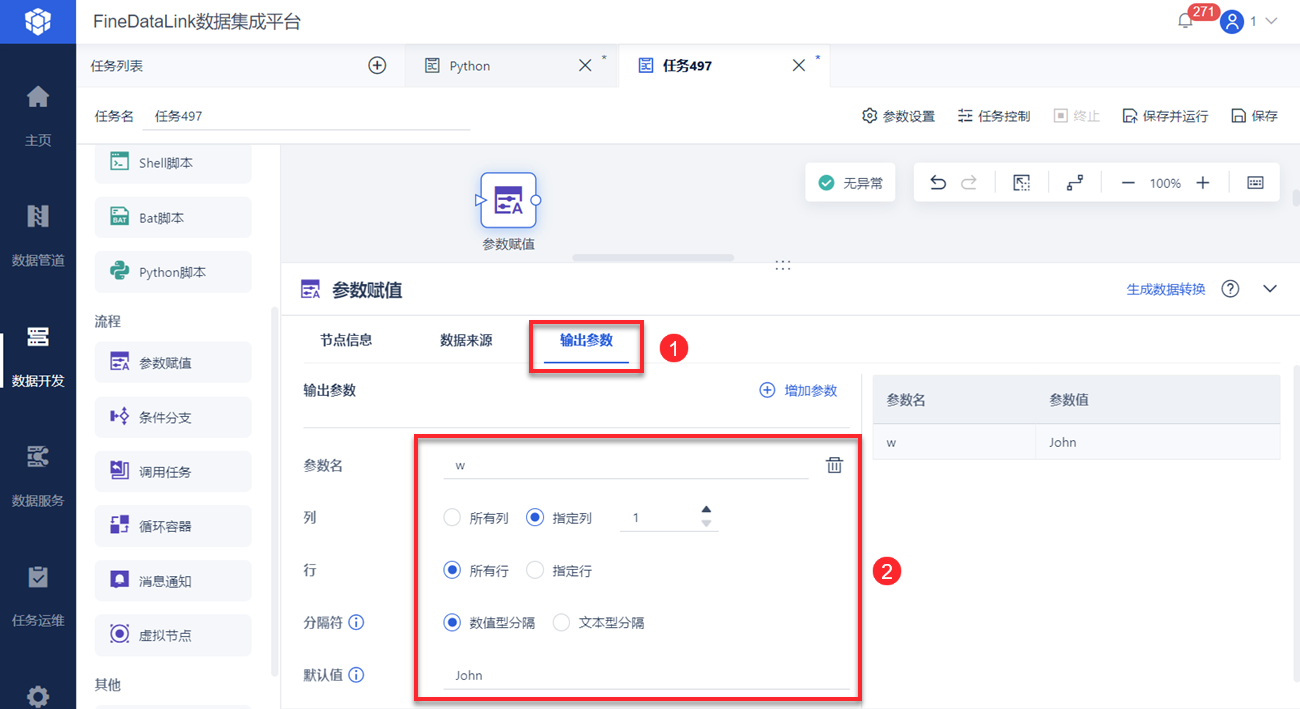Delete parameter w with trash icon
The height and width of the screenshot is (709, 1300).
pyautogui.click(x=834, y=465)
